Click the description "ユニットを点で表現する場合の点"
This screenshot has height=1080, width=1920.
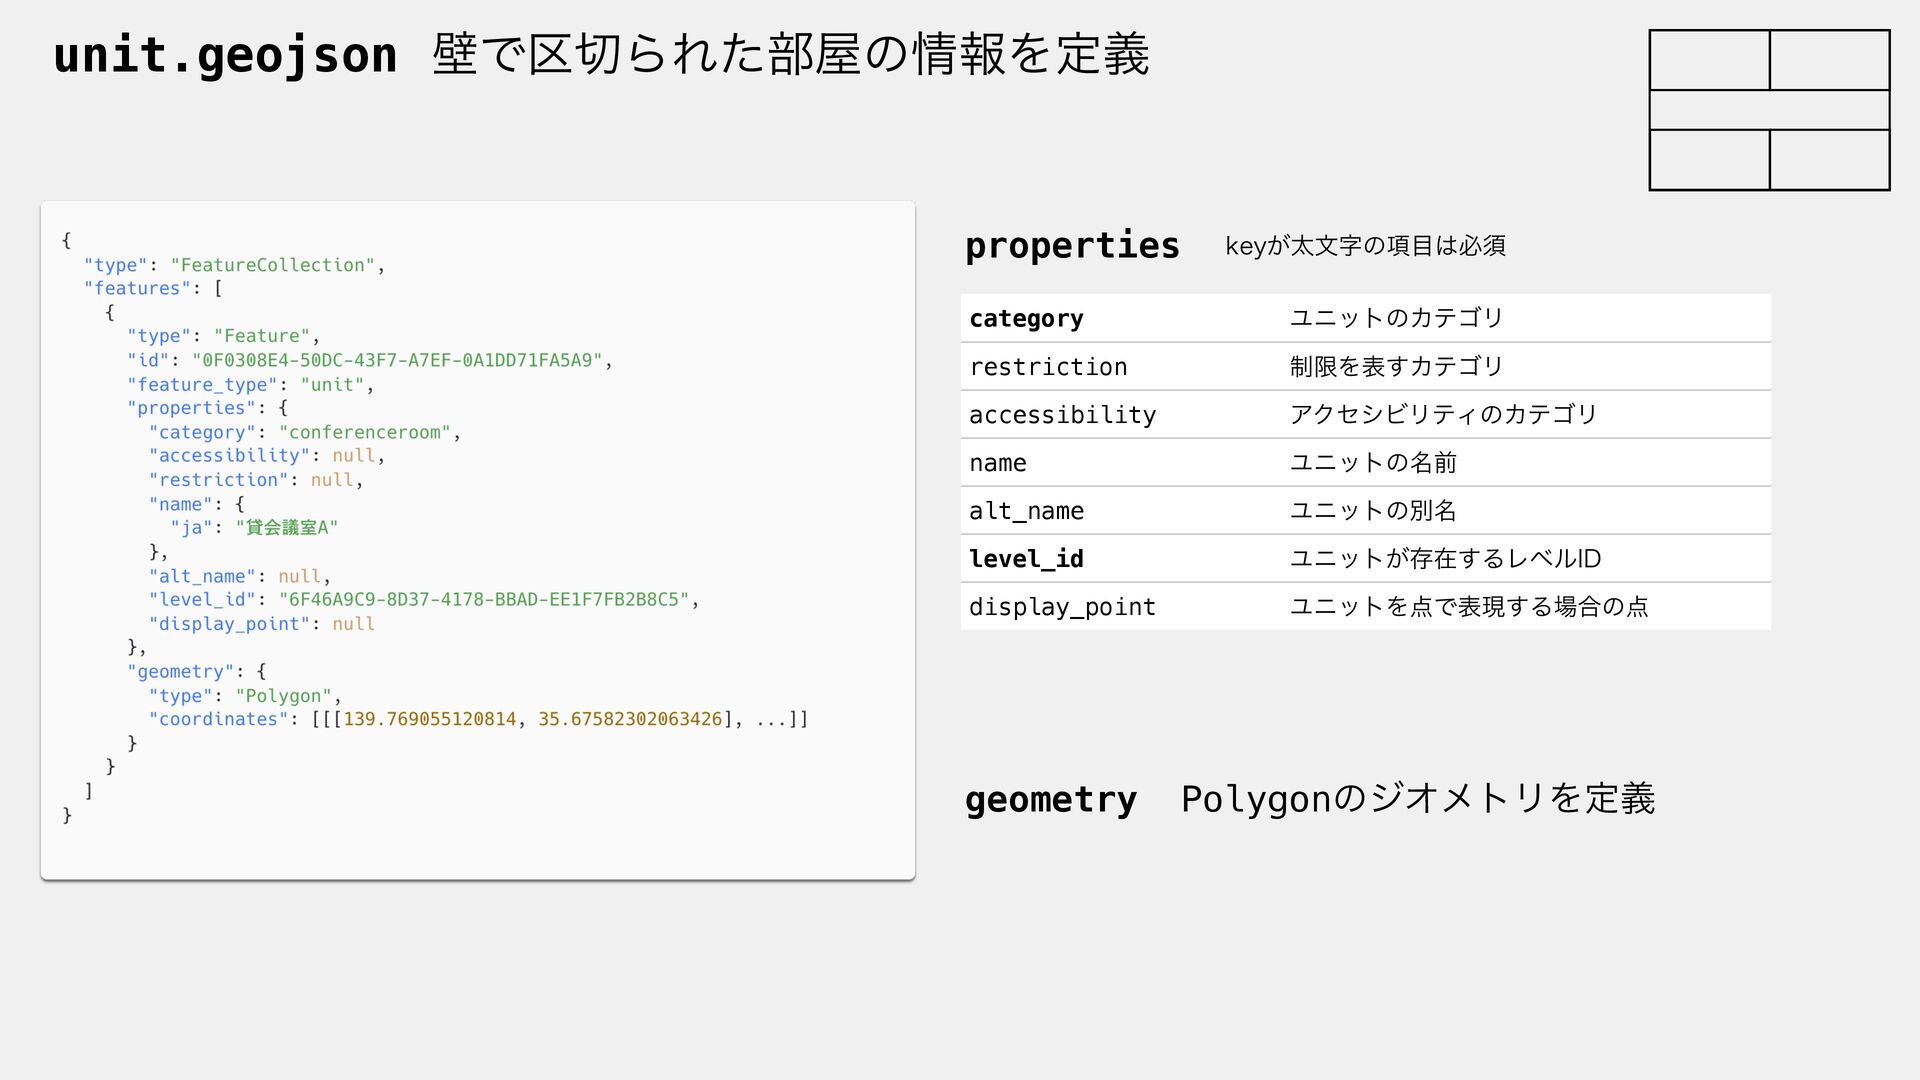click(x=1468, y=606)
